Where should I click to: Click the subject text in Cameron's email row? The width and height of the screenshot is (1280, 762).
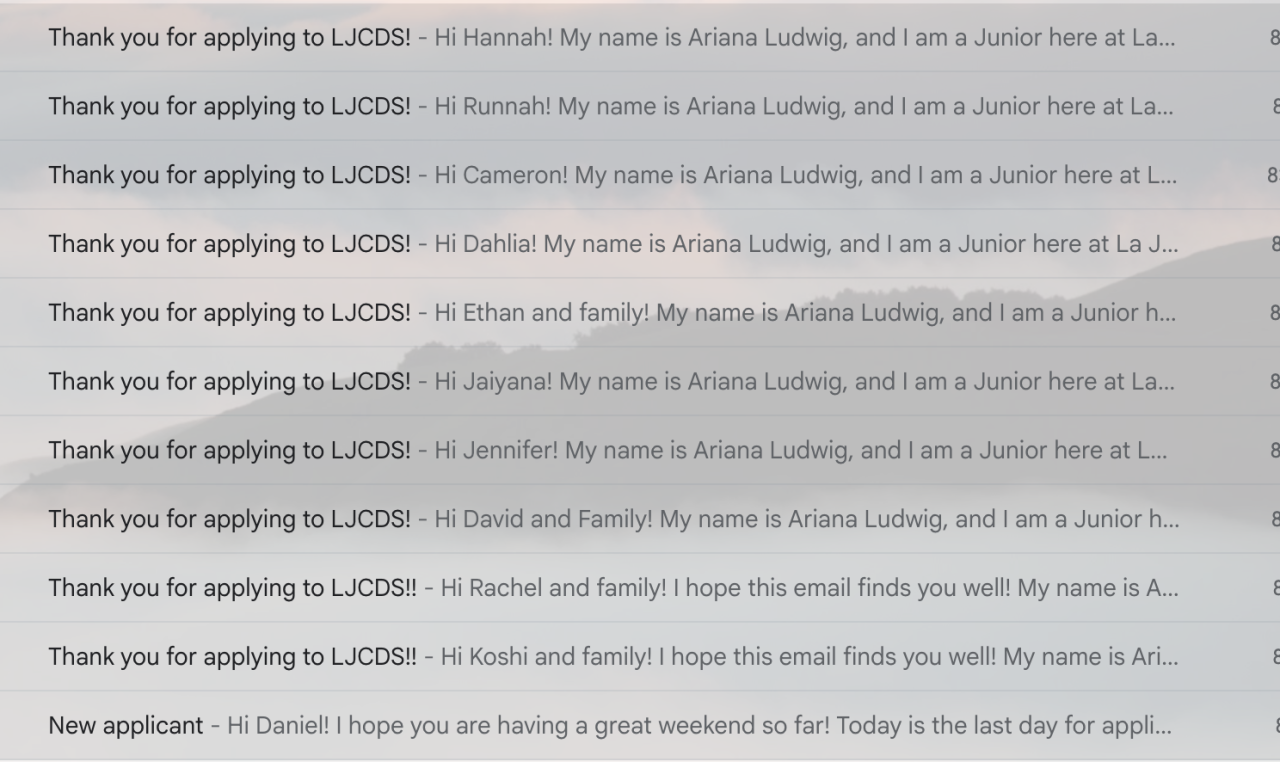(x=229, y=175)
